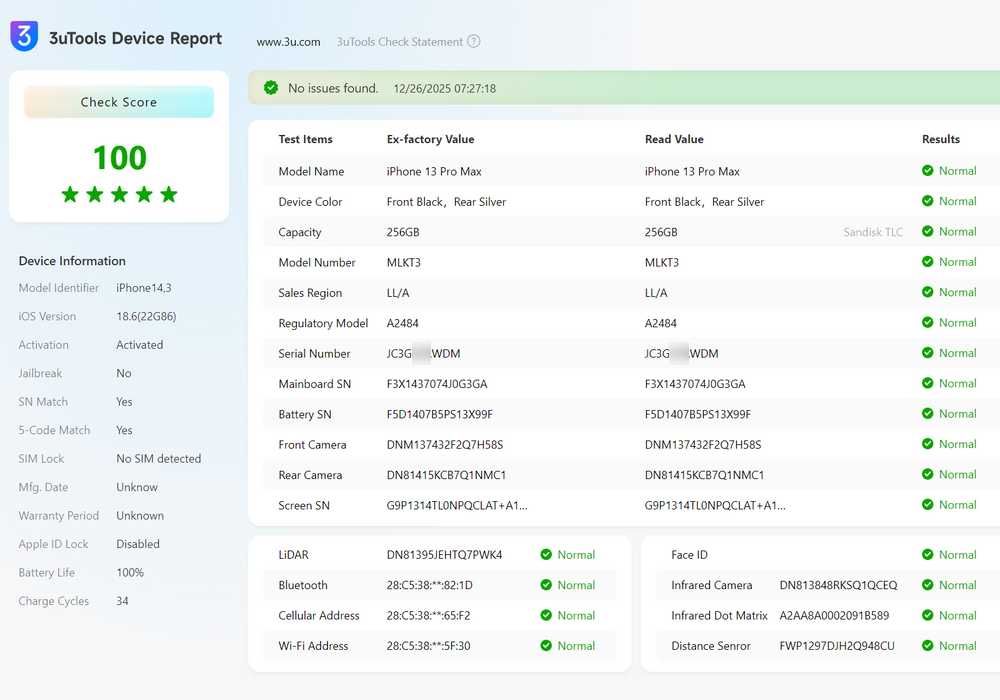1000x700 pixels.
Task: Open the www.3u.com link
Action: click(288, 42)
